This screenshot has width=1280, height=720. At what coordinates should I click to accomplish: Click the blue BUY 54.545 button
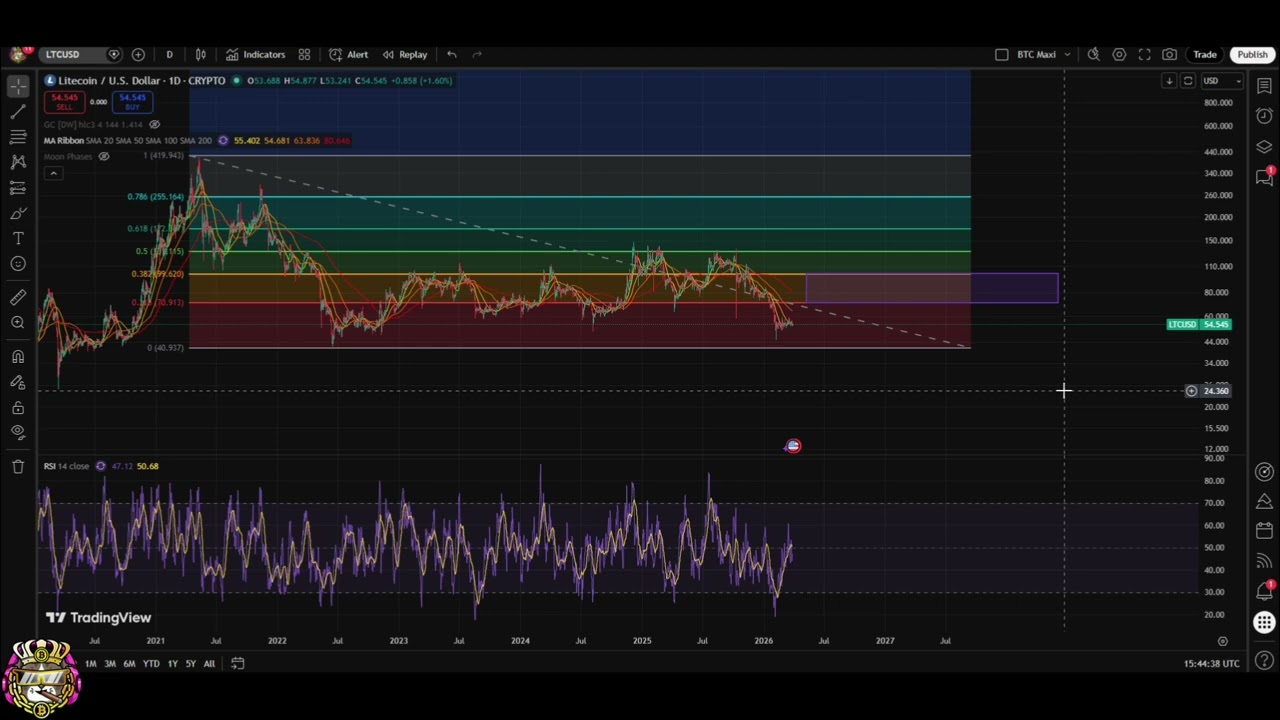(132, 101)
